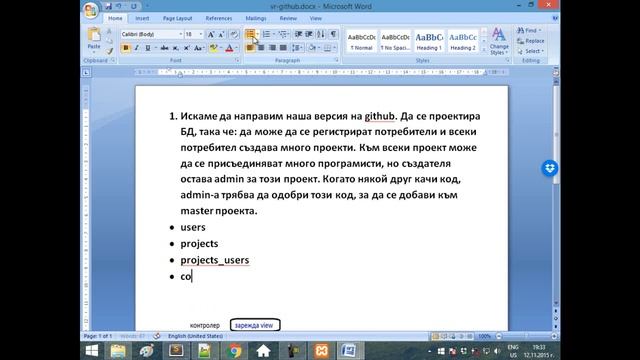Expand the Font dialog launcher

(x=237, y=60)
